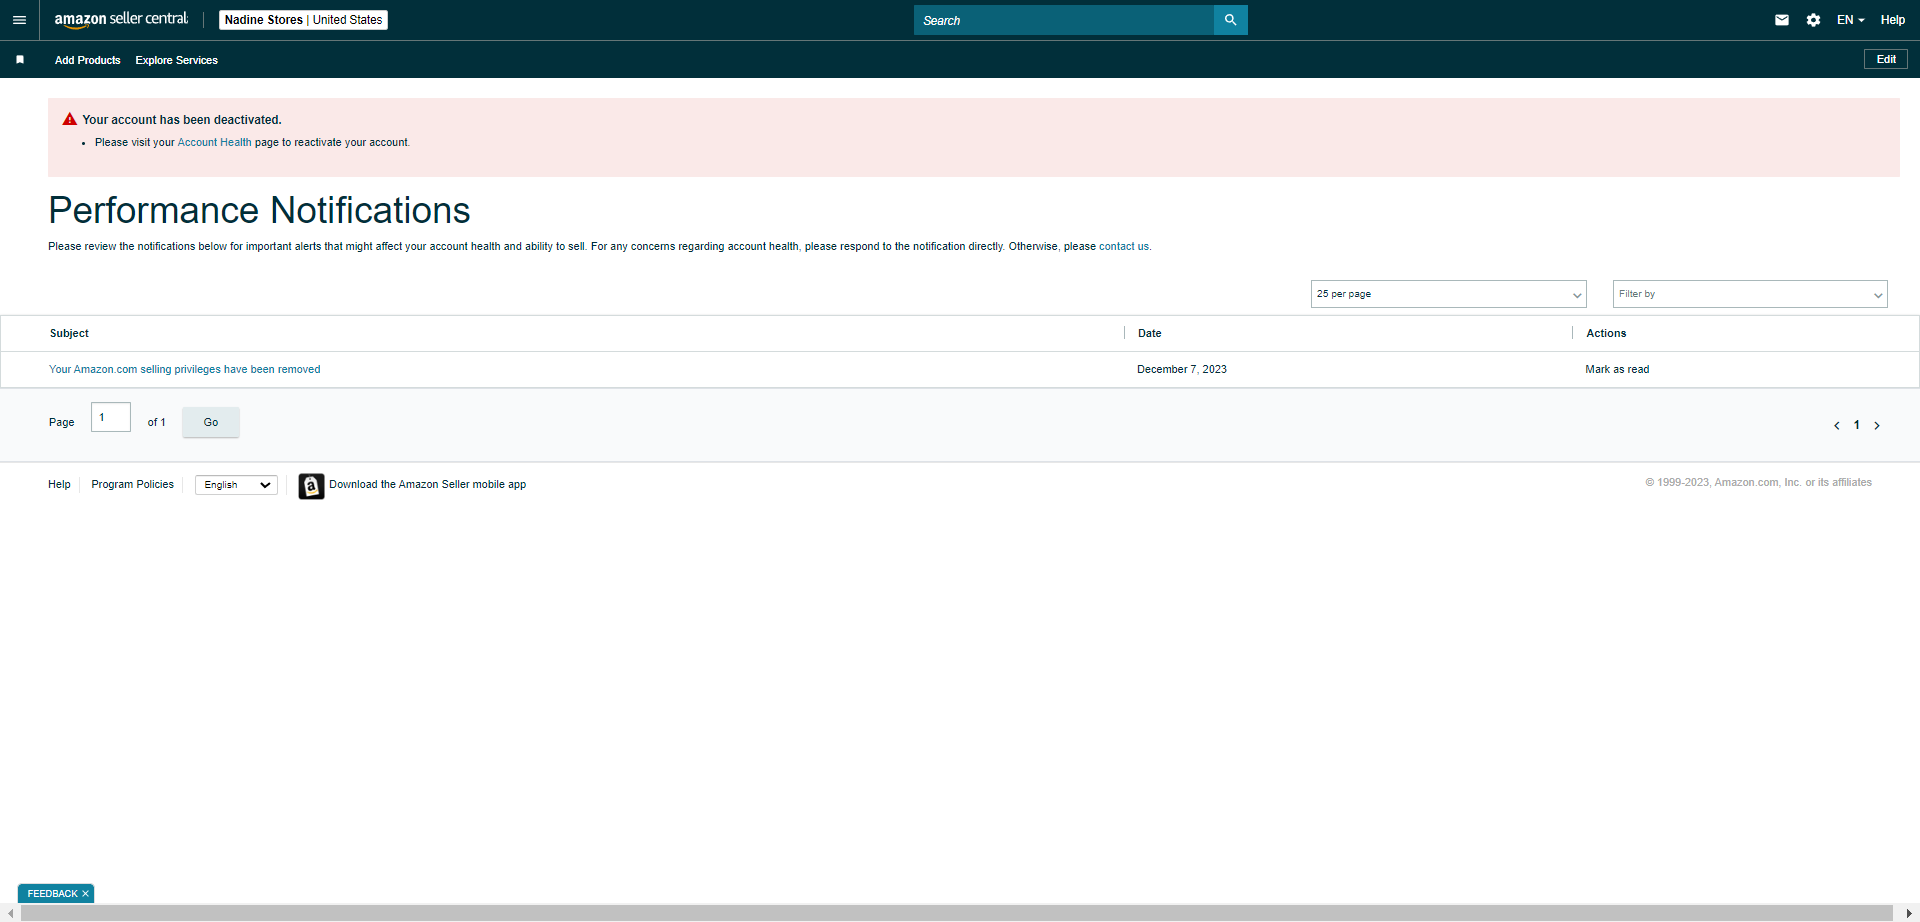Click the red deactivation warning icon

pos(69,119)
